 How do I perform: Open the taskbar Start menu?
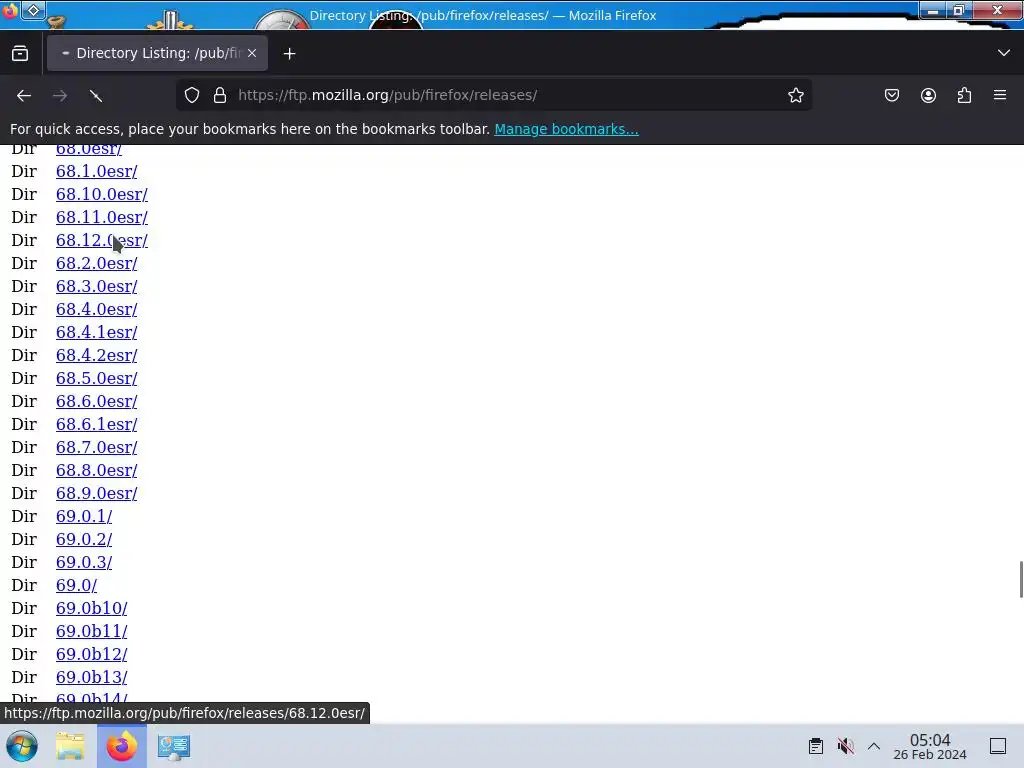coord(22,746)
